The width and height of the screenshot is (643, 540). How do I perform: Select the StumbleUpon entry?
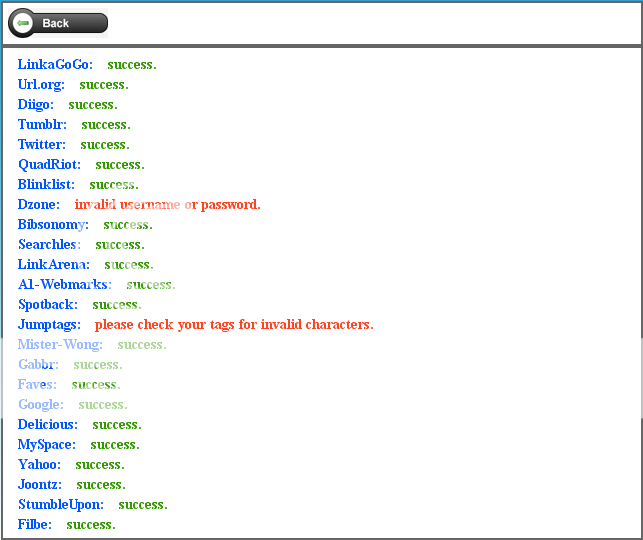point(61,505)
